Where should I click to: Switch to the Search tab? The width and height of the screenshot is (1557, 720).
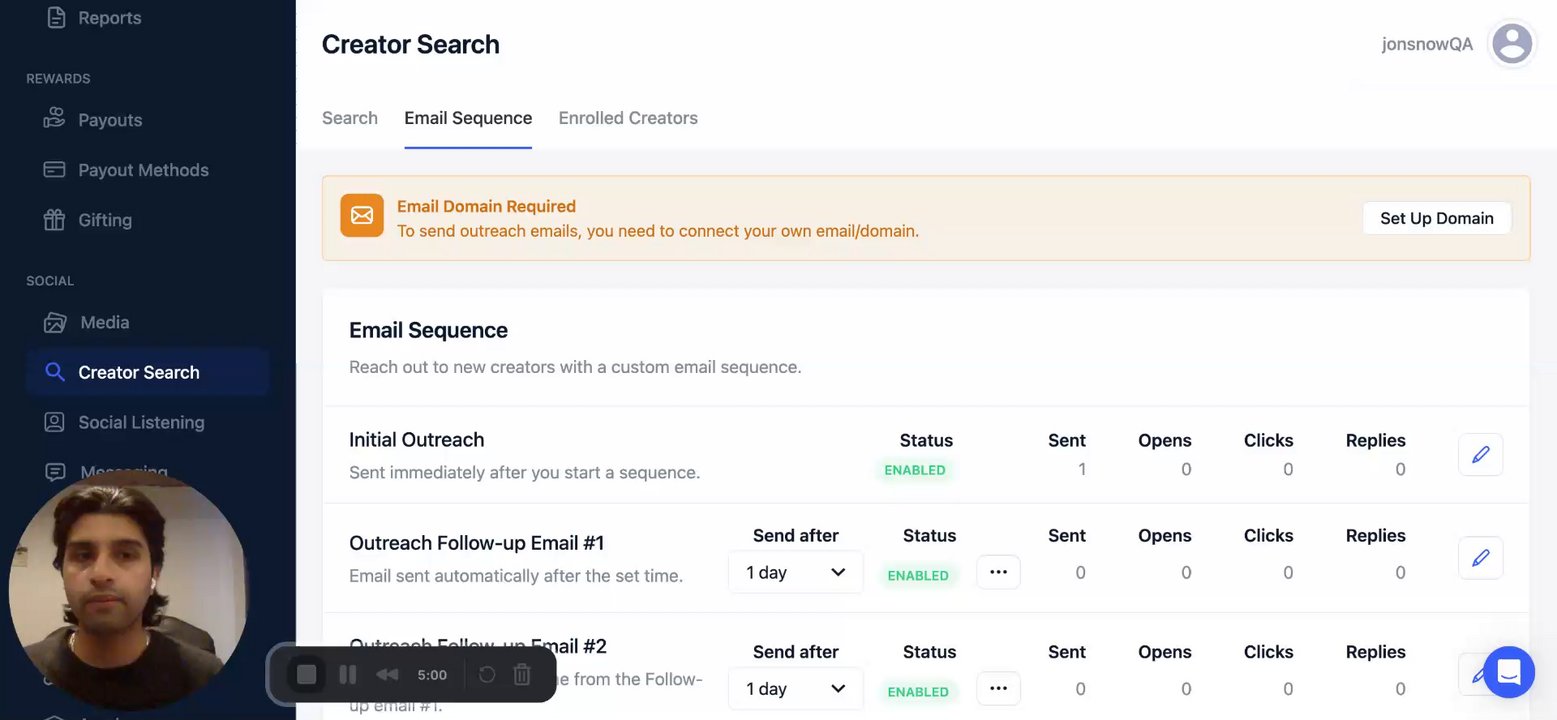coord(350,118)
